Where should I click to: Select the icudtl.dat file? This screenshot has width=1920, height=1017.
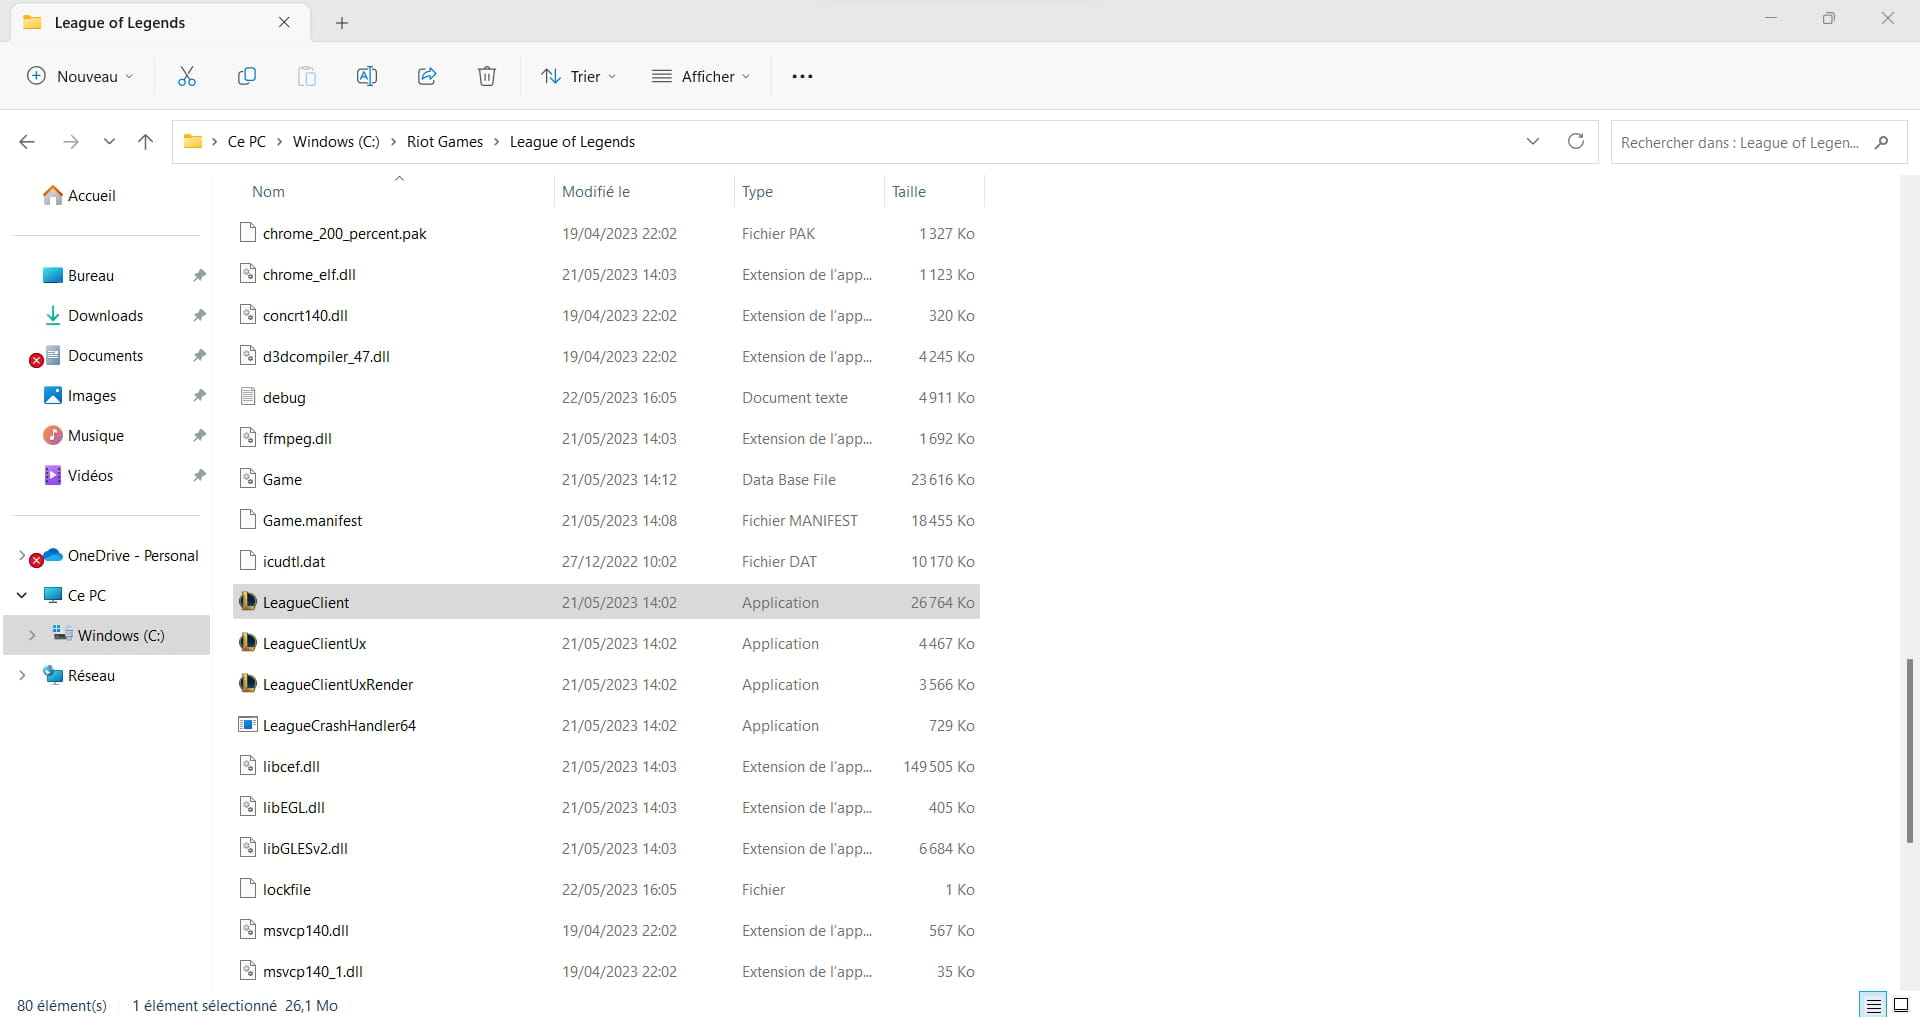click(x=606, y=561)
